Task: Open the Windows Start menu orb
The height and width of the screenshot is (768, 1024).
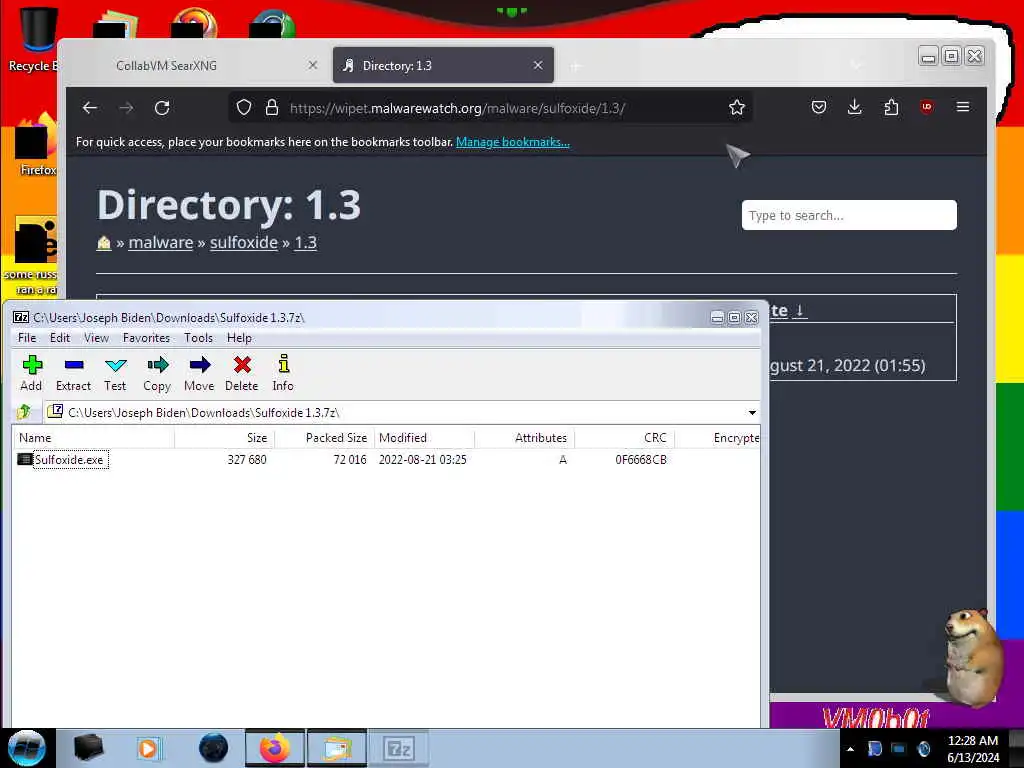Action: pos(27,748)
